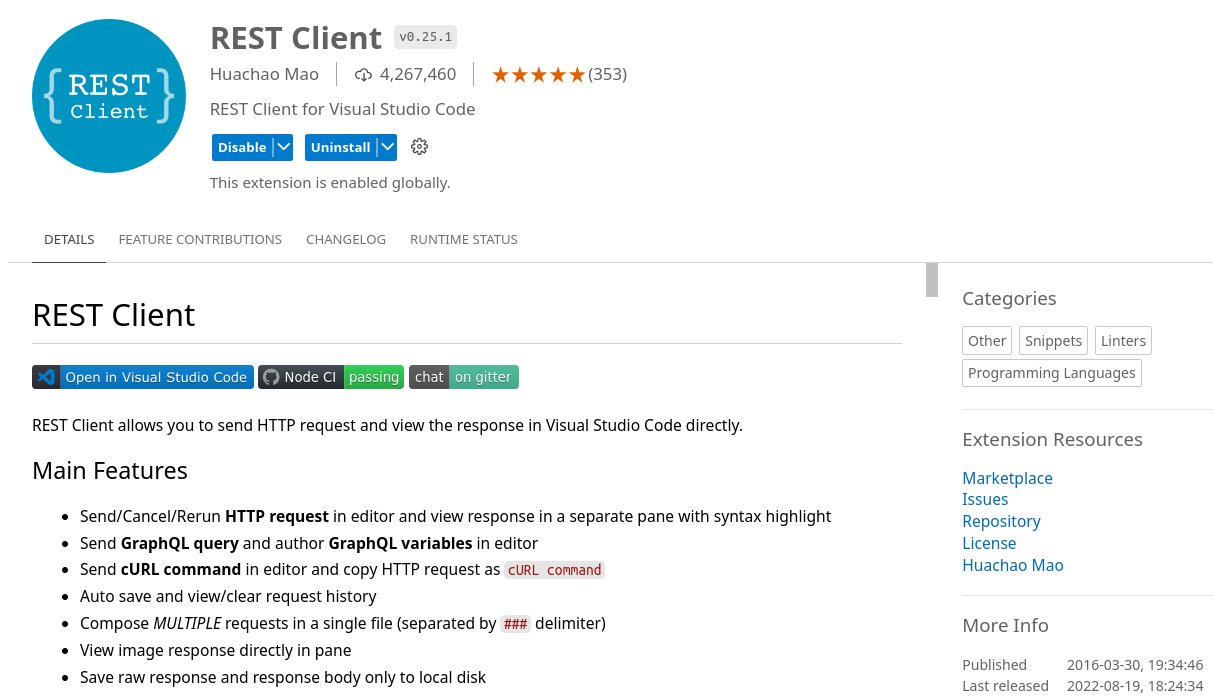Open Huachao Mao link under Extension Resources

tap(1013, 566)
